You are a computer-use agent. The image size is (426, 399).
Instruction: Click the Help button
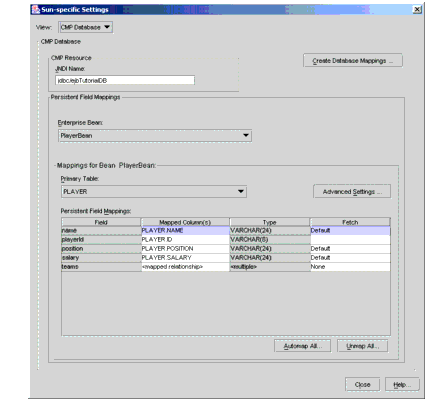coord(402,384)
